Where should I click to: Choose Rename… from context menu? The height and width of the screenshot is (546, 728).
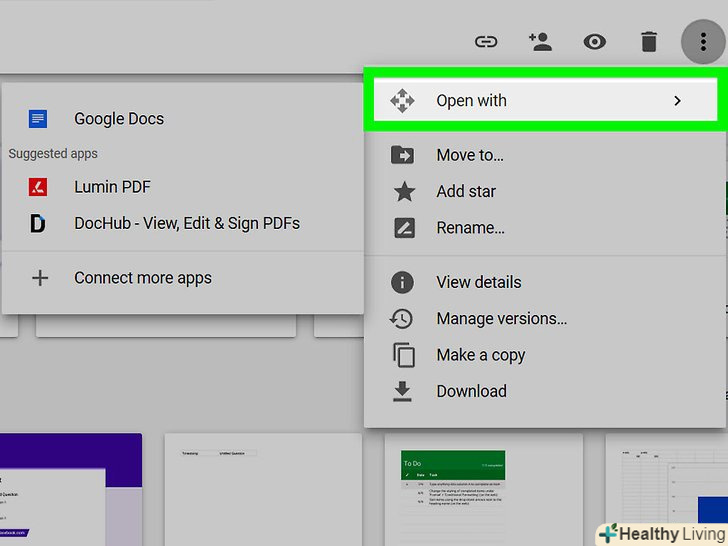coord(545,228)
